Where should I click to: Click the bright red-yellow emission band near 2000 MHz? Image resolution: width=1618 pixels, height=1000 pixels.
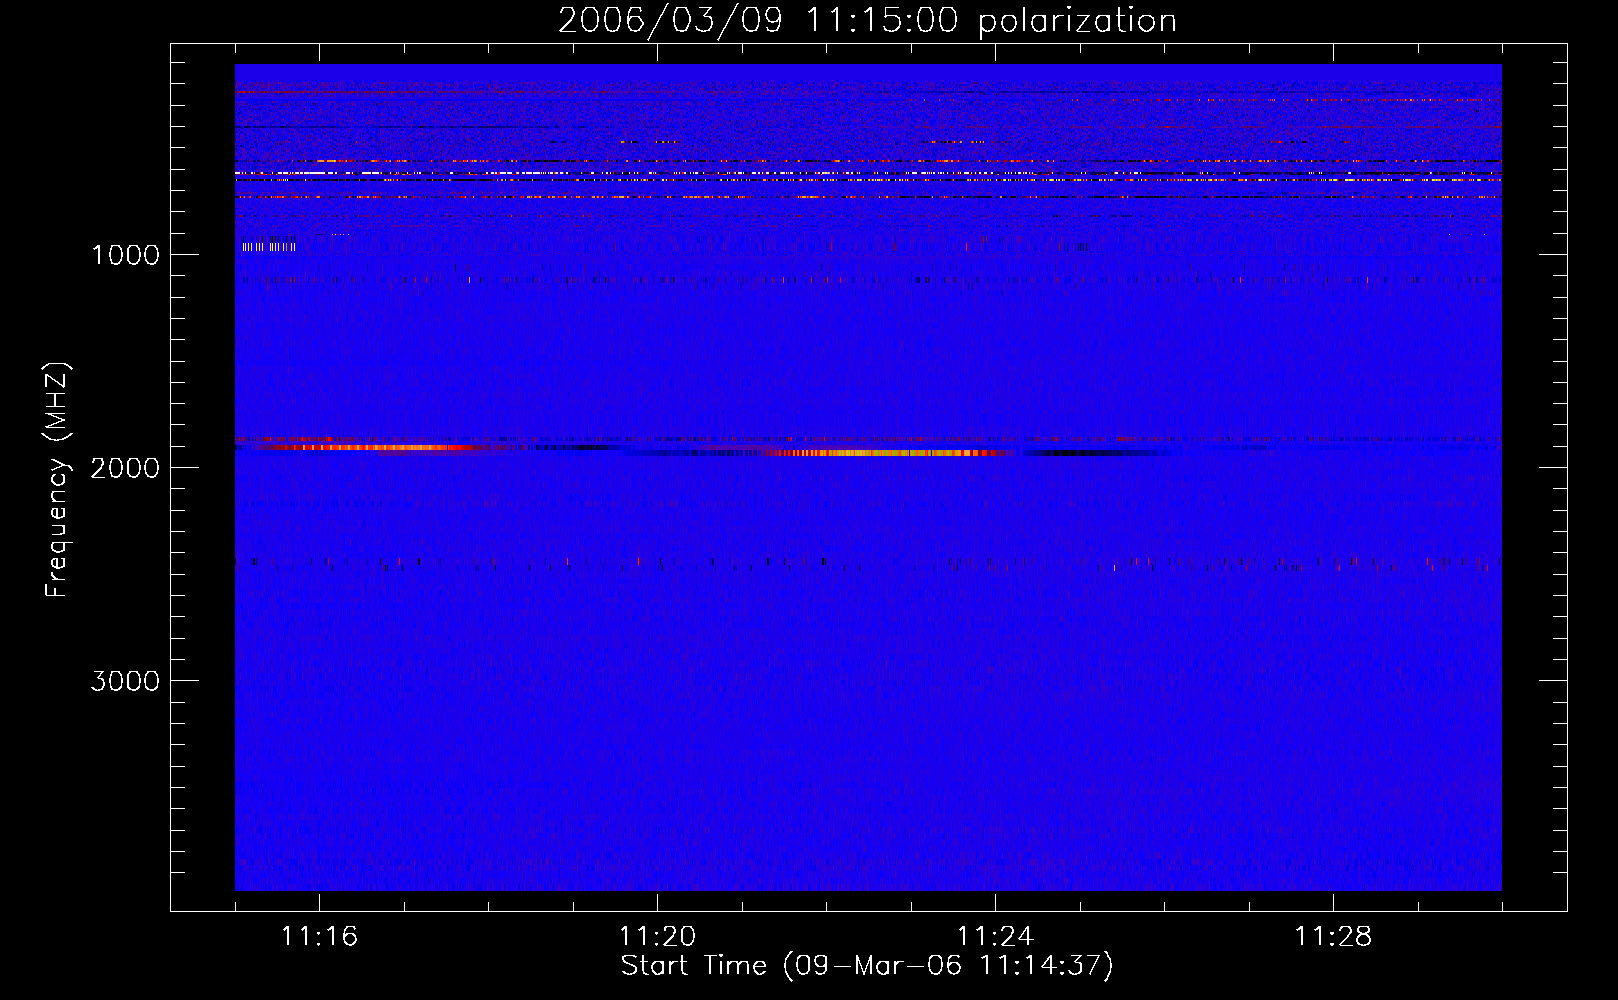(x=885, y=453)
